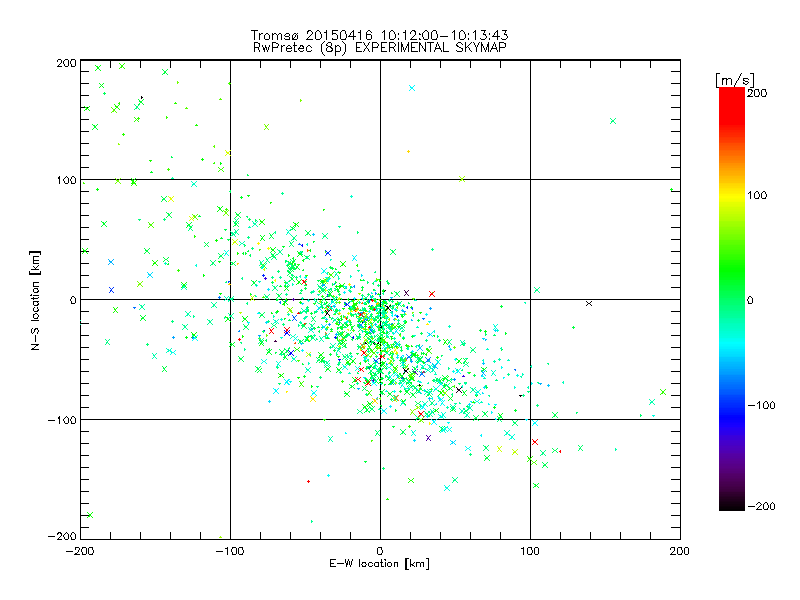Click the y-axis tick label '100'

(67, 180)
